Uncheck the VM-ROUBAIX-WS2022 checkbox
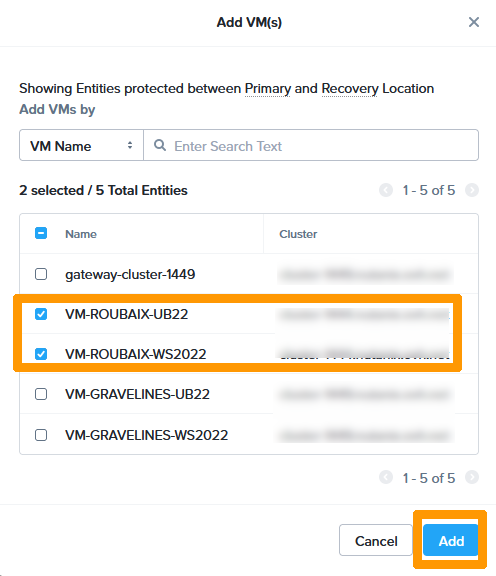Screen dimensions: 496x576 41,354
